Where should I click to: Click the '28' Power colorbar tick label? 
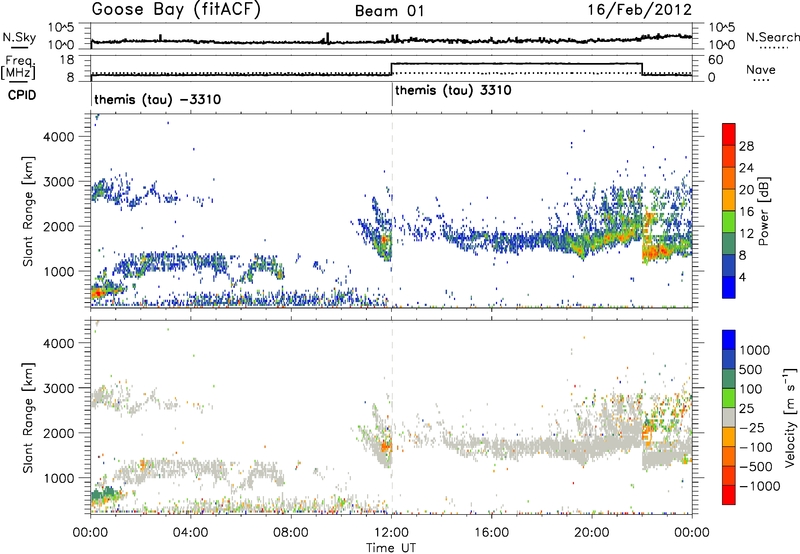click(x=746, y=146)
